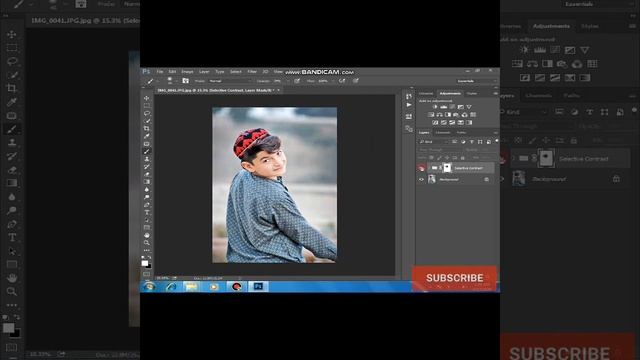Select the Pen tool in center window toolbar
The height and width of the screenshot is (360, 640).
[x=147, y=205]
